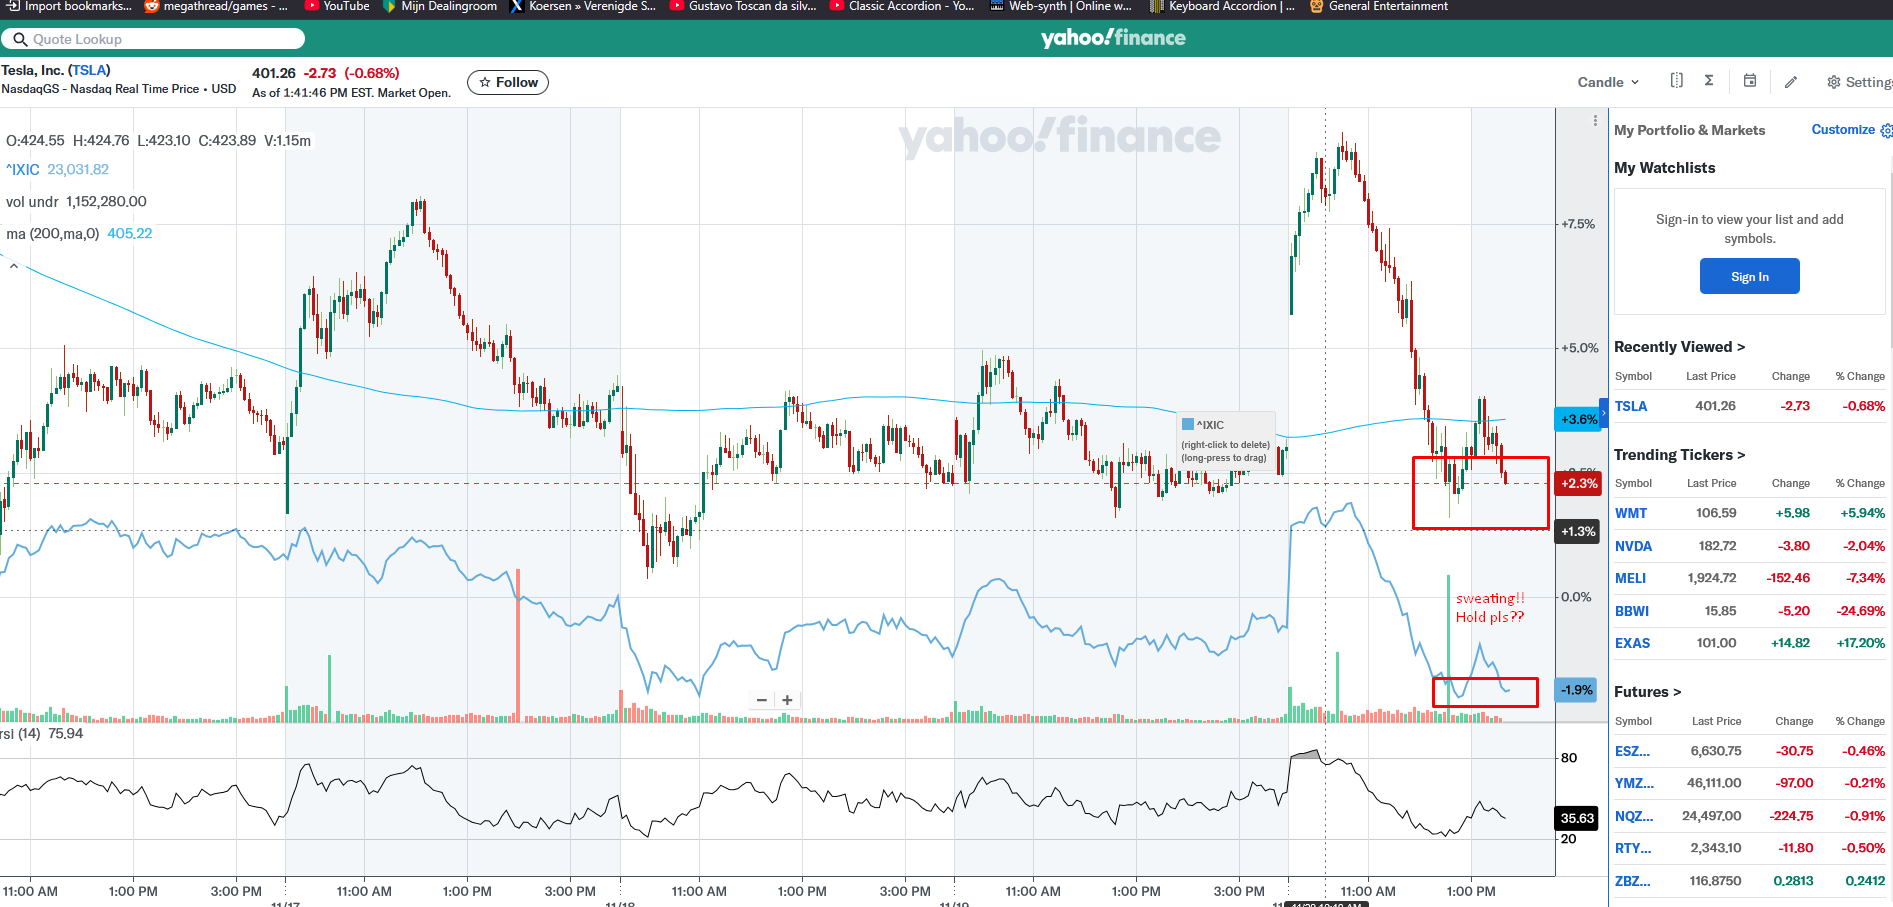
Task: Select the ^IXIC 23,031.82 comparison label
Action: click(57, 170)
